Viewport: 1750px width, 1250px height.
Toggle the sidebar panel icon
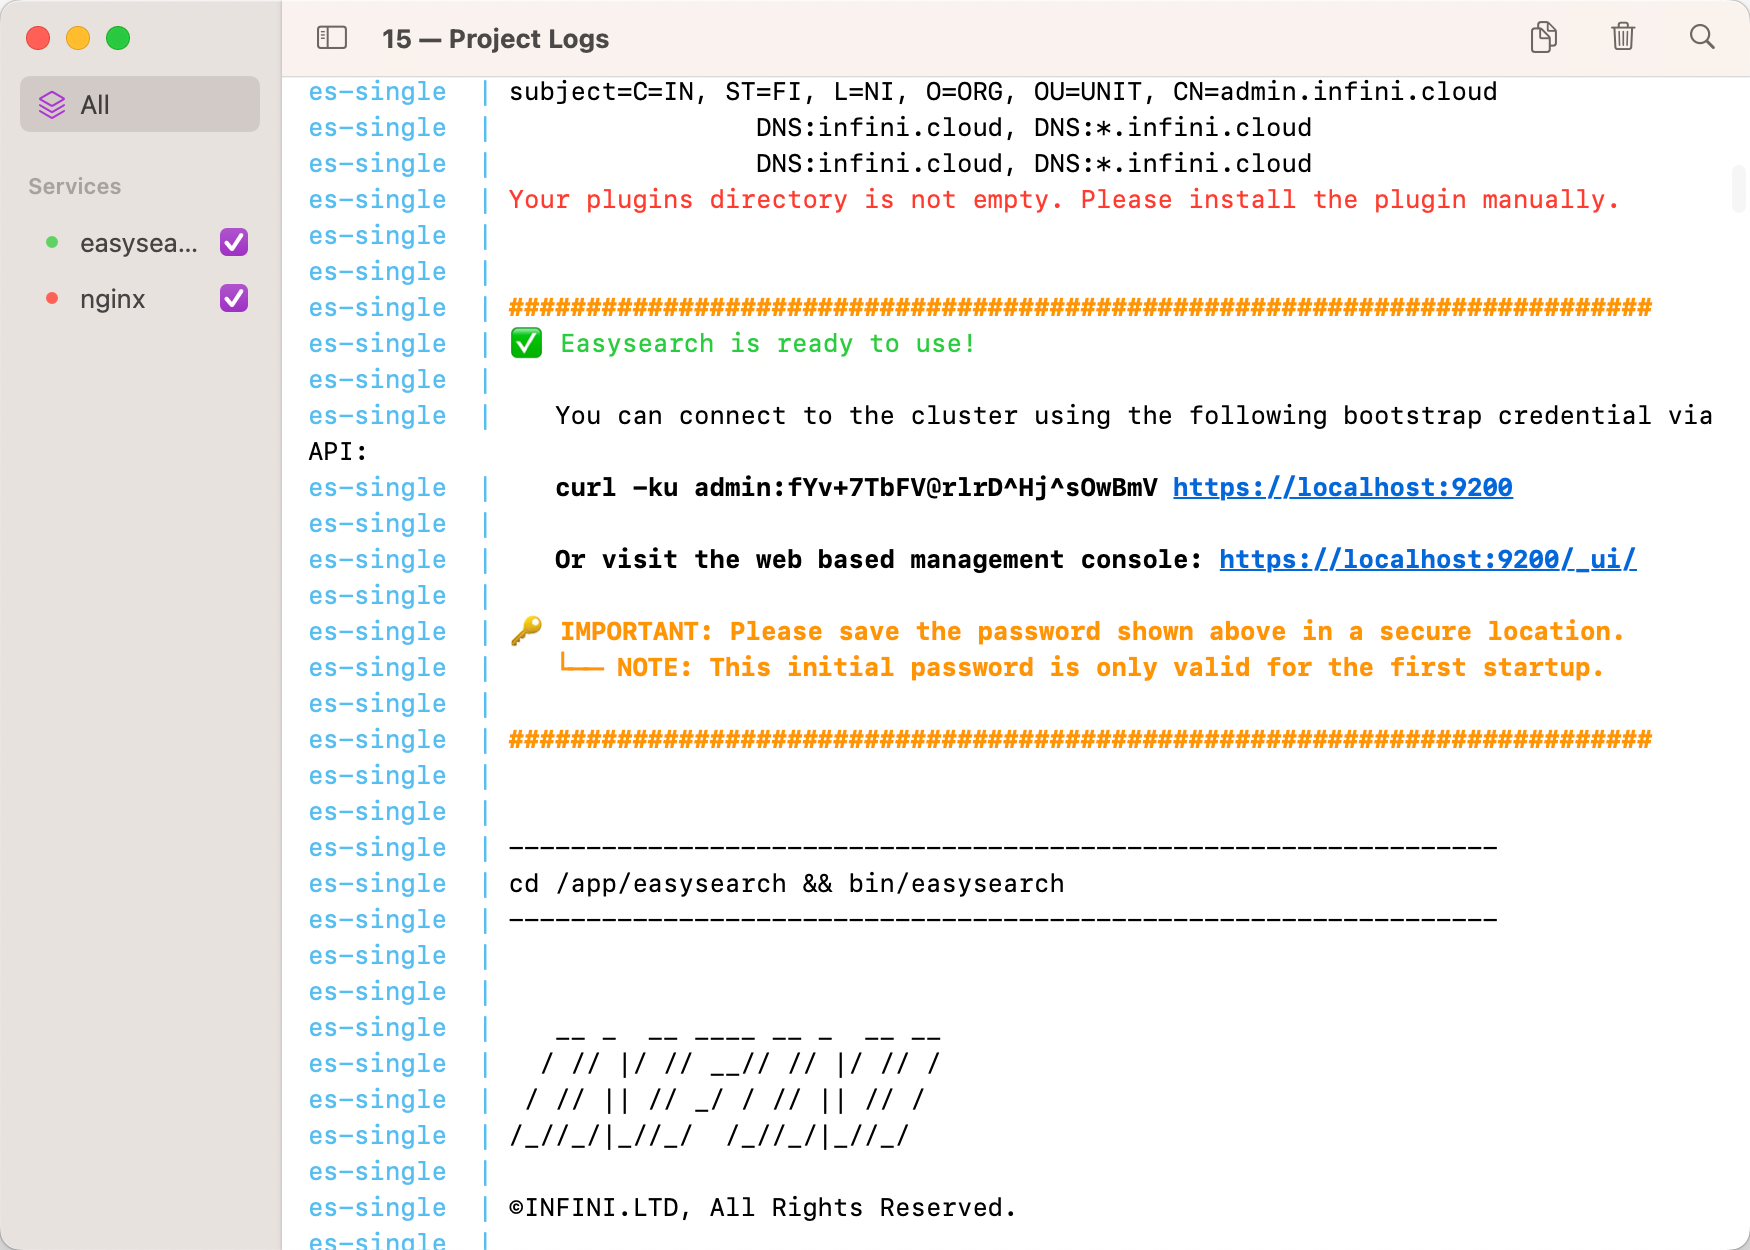click(x=331, y=38)
